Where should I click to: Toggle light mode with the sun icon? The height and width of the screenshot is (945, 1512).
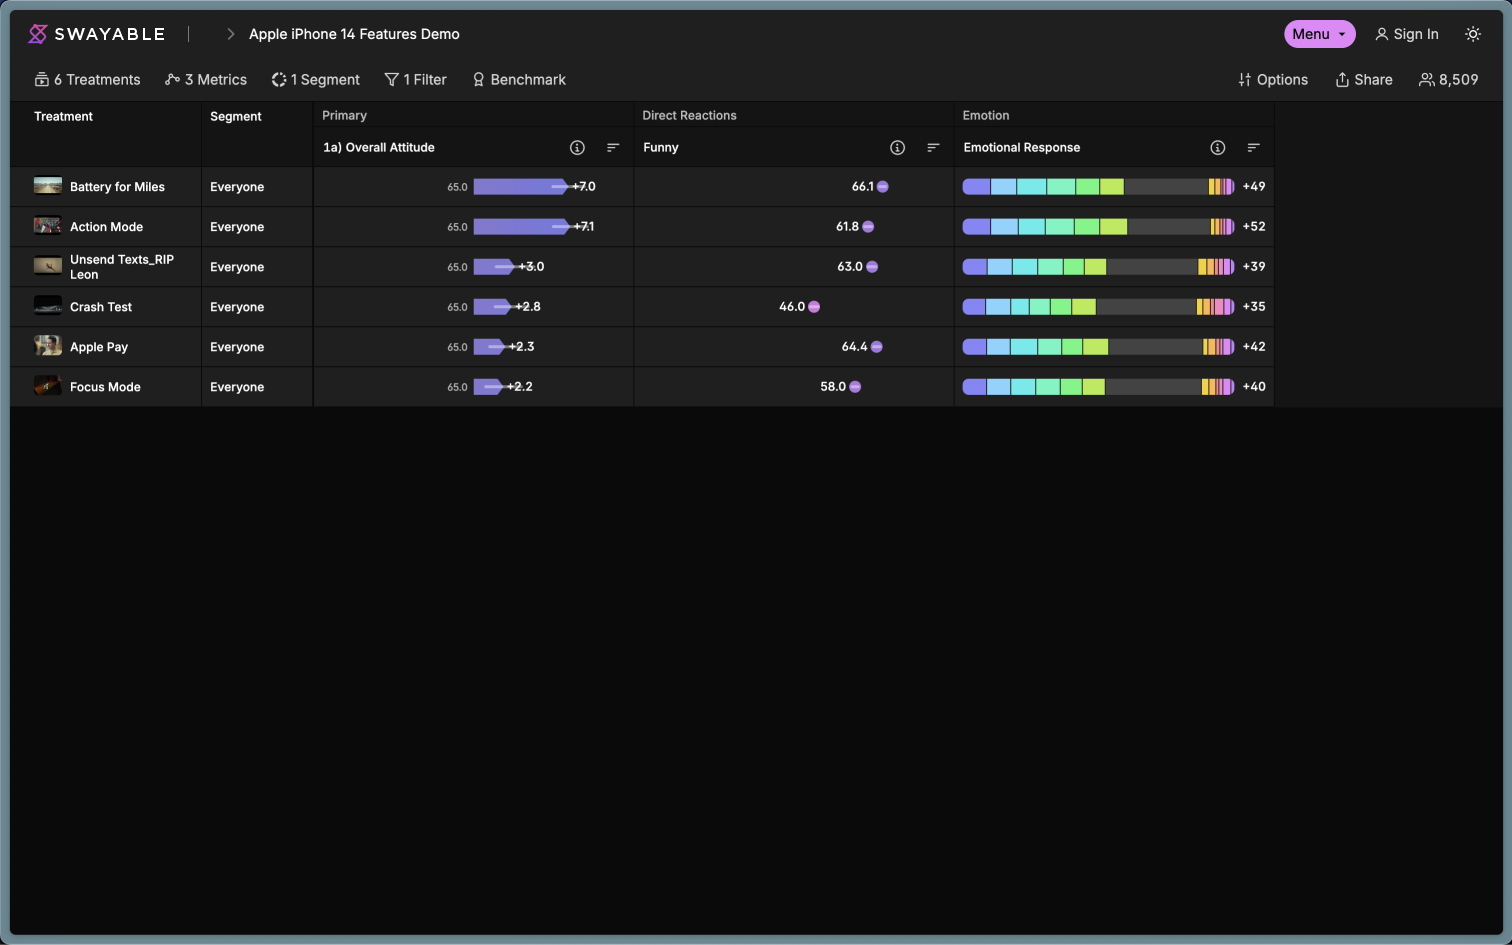pos(1473,33)
